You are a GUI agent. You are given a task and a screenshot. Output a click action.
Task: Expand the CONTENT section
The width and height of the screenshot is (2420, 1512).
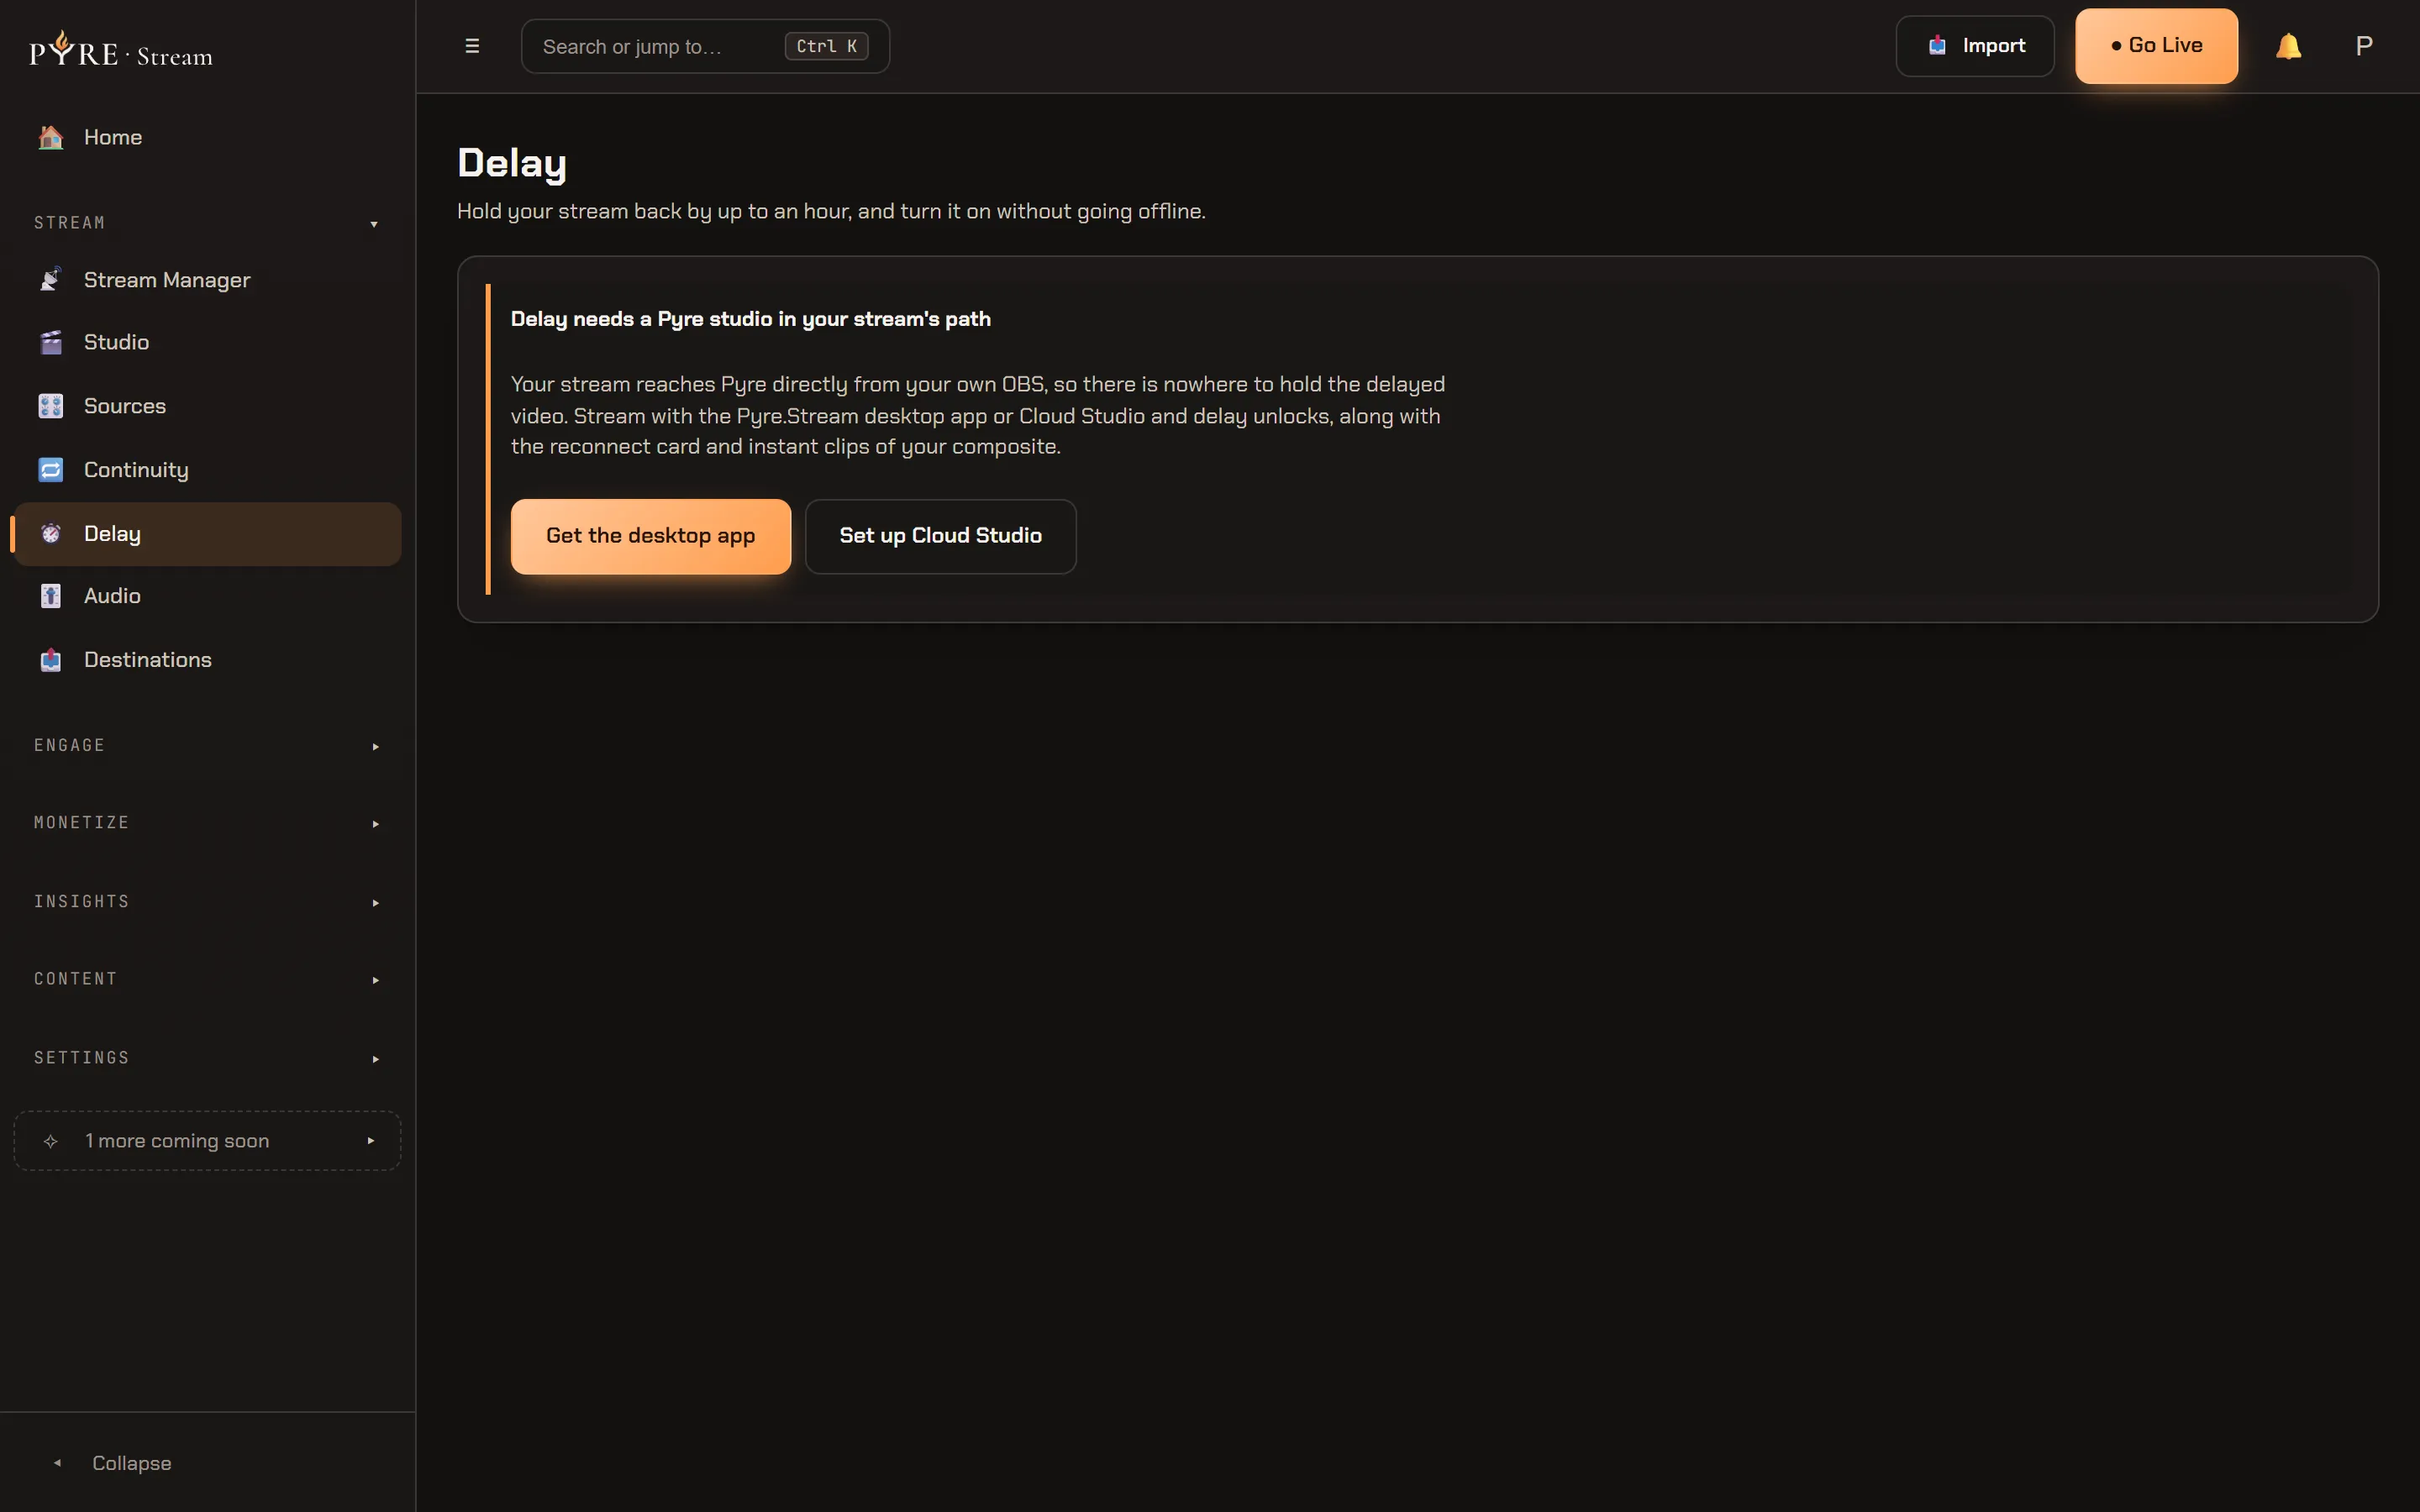coord(207,979)
